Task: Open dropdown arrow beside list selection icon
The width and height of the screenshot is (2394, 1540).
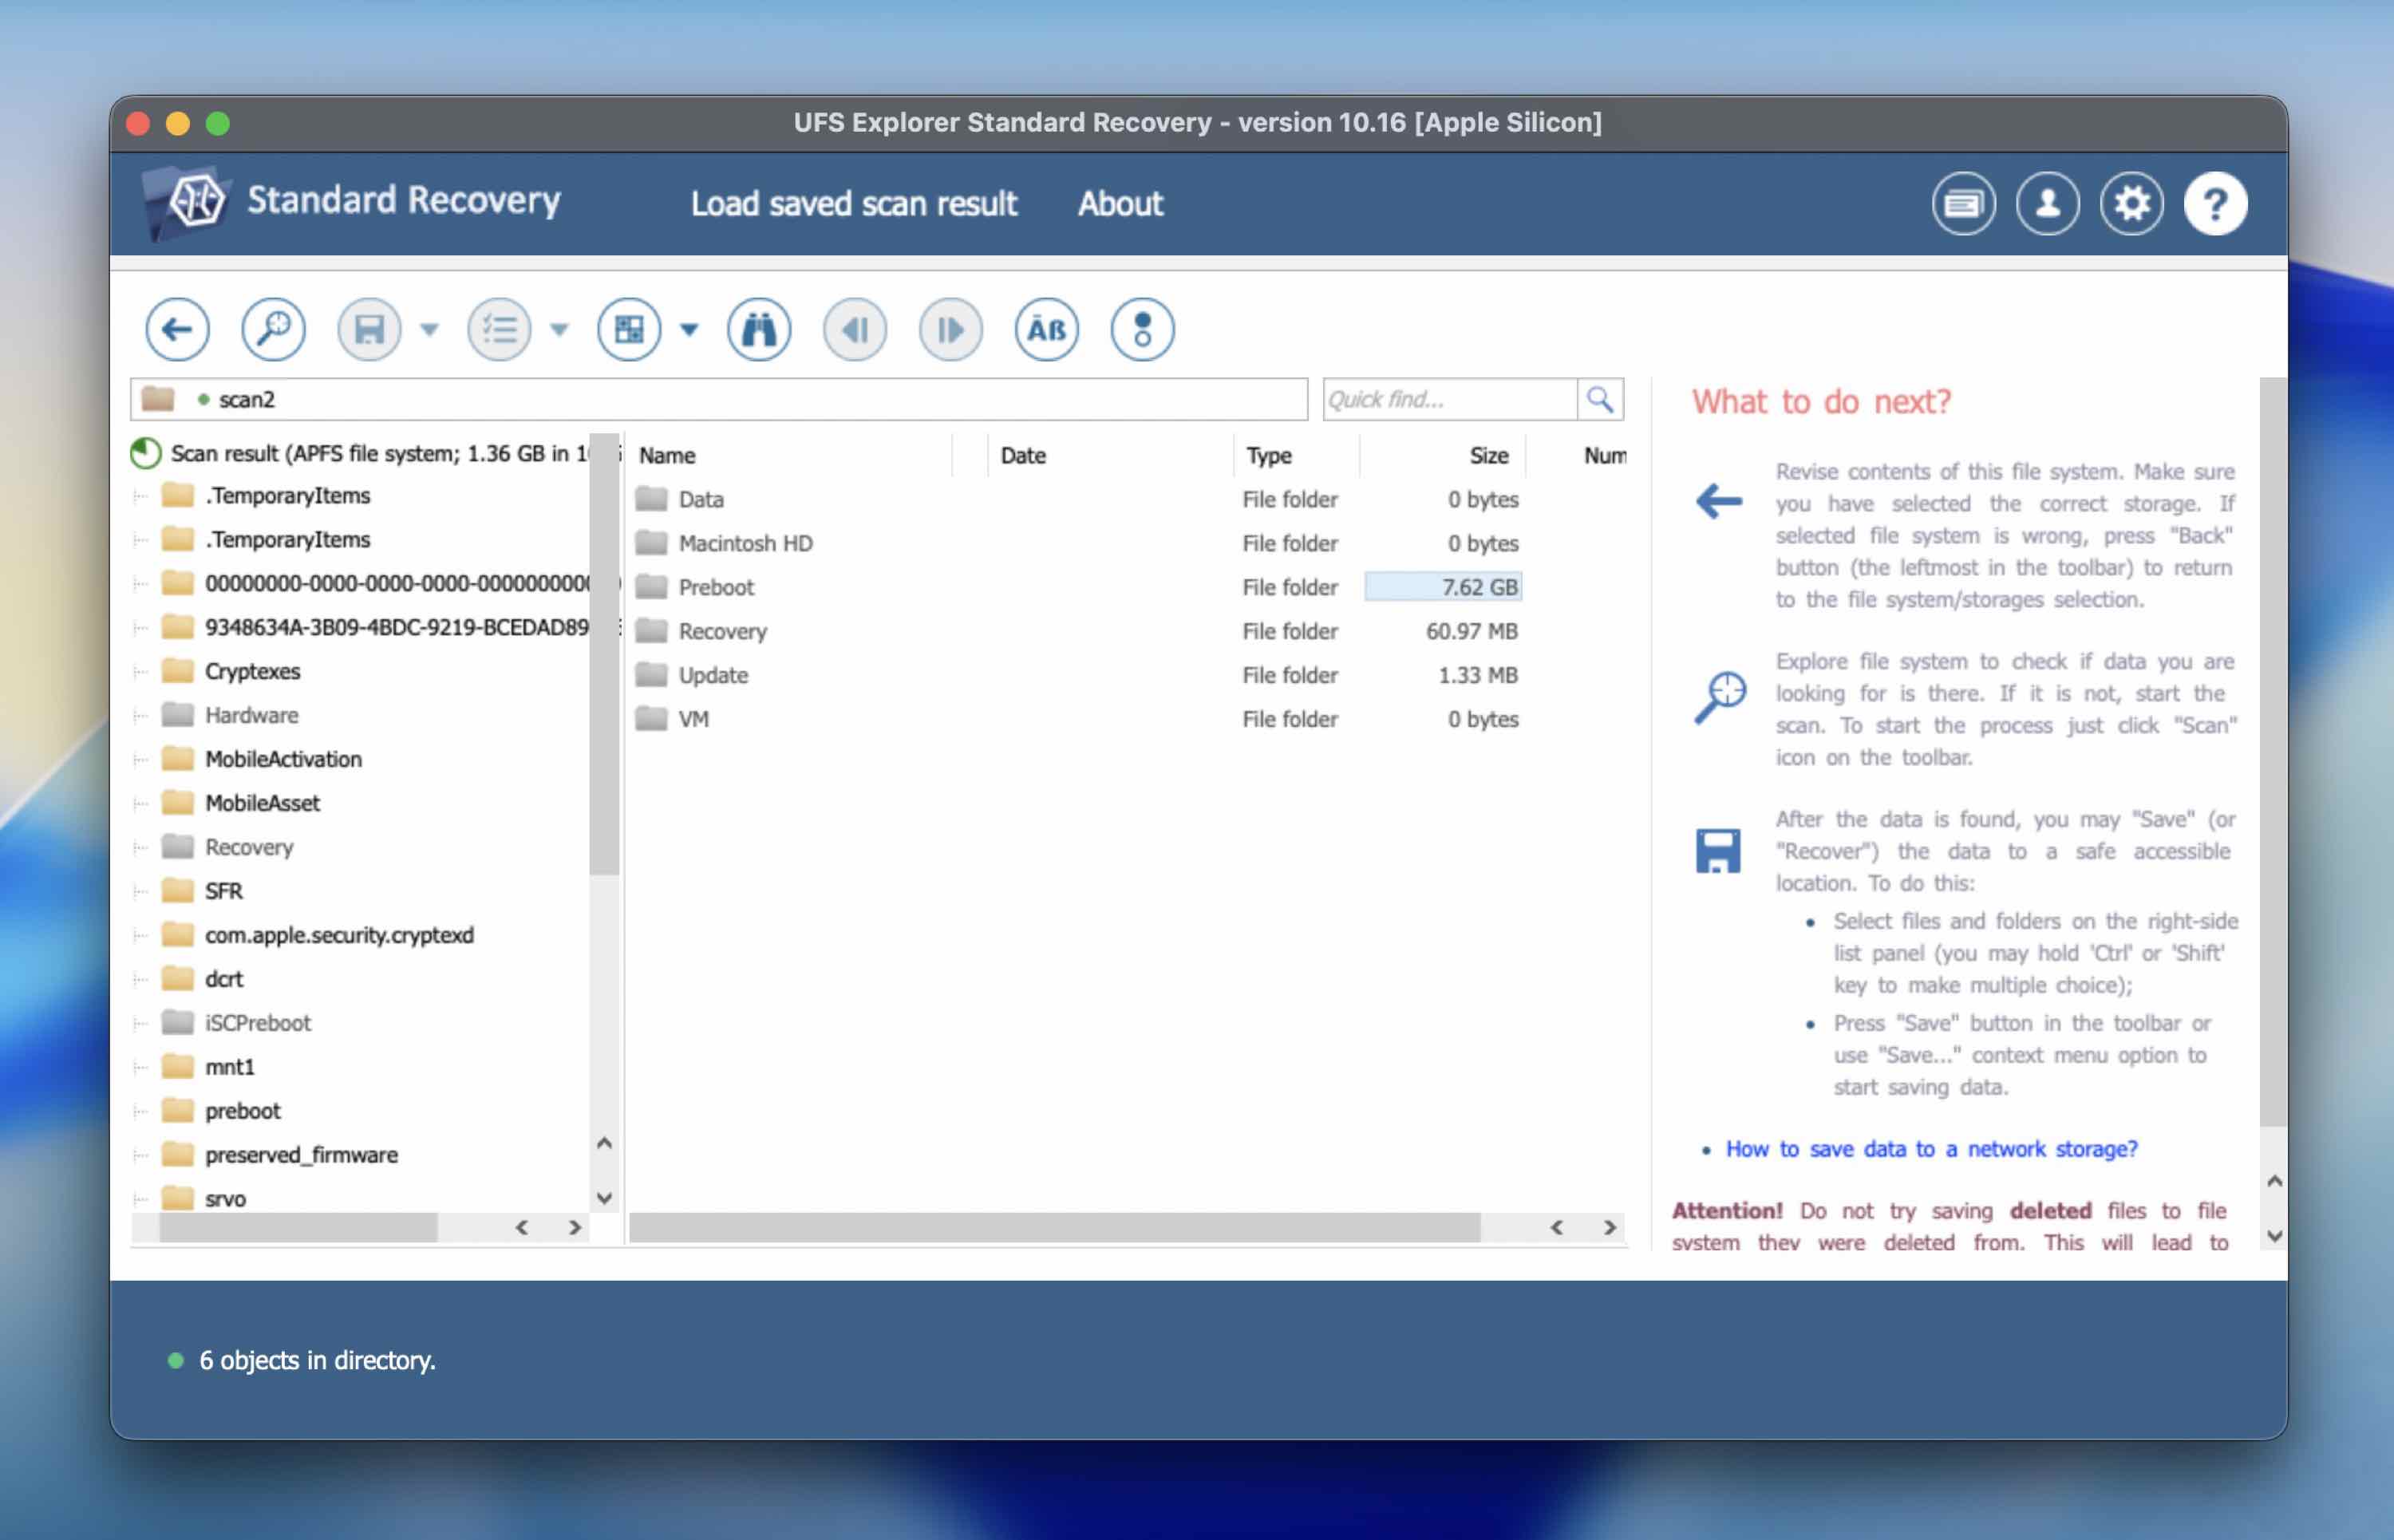Action: point(560,329)
